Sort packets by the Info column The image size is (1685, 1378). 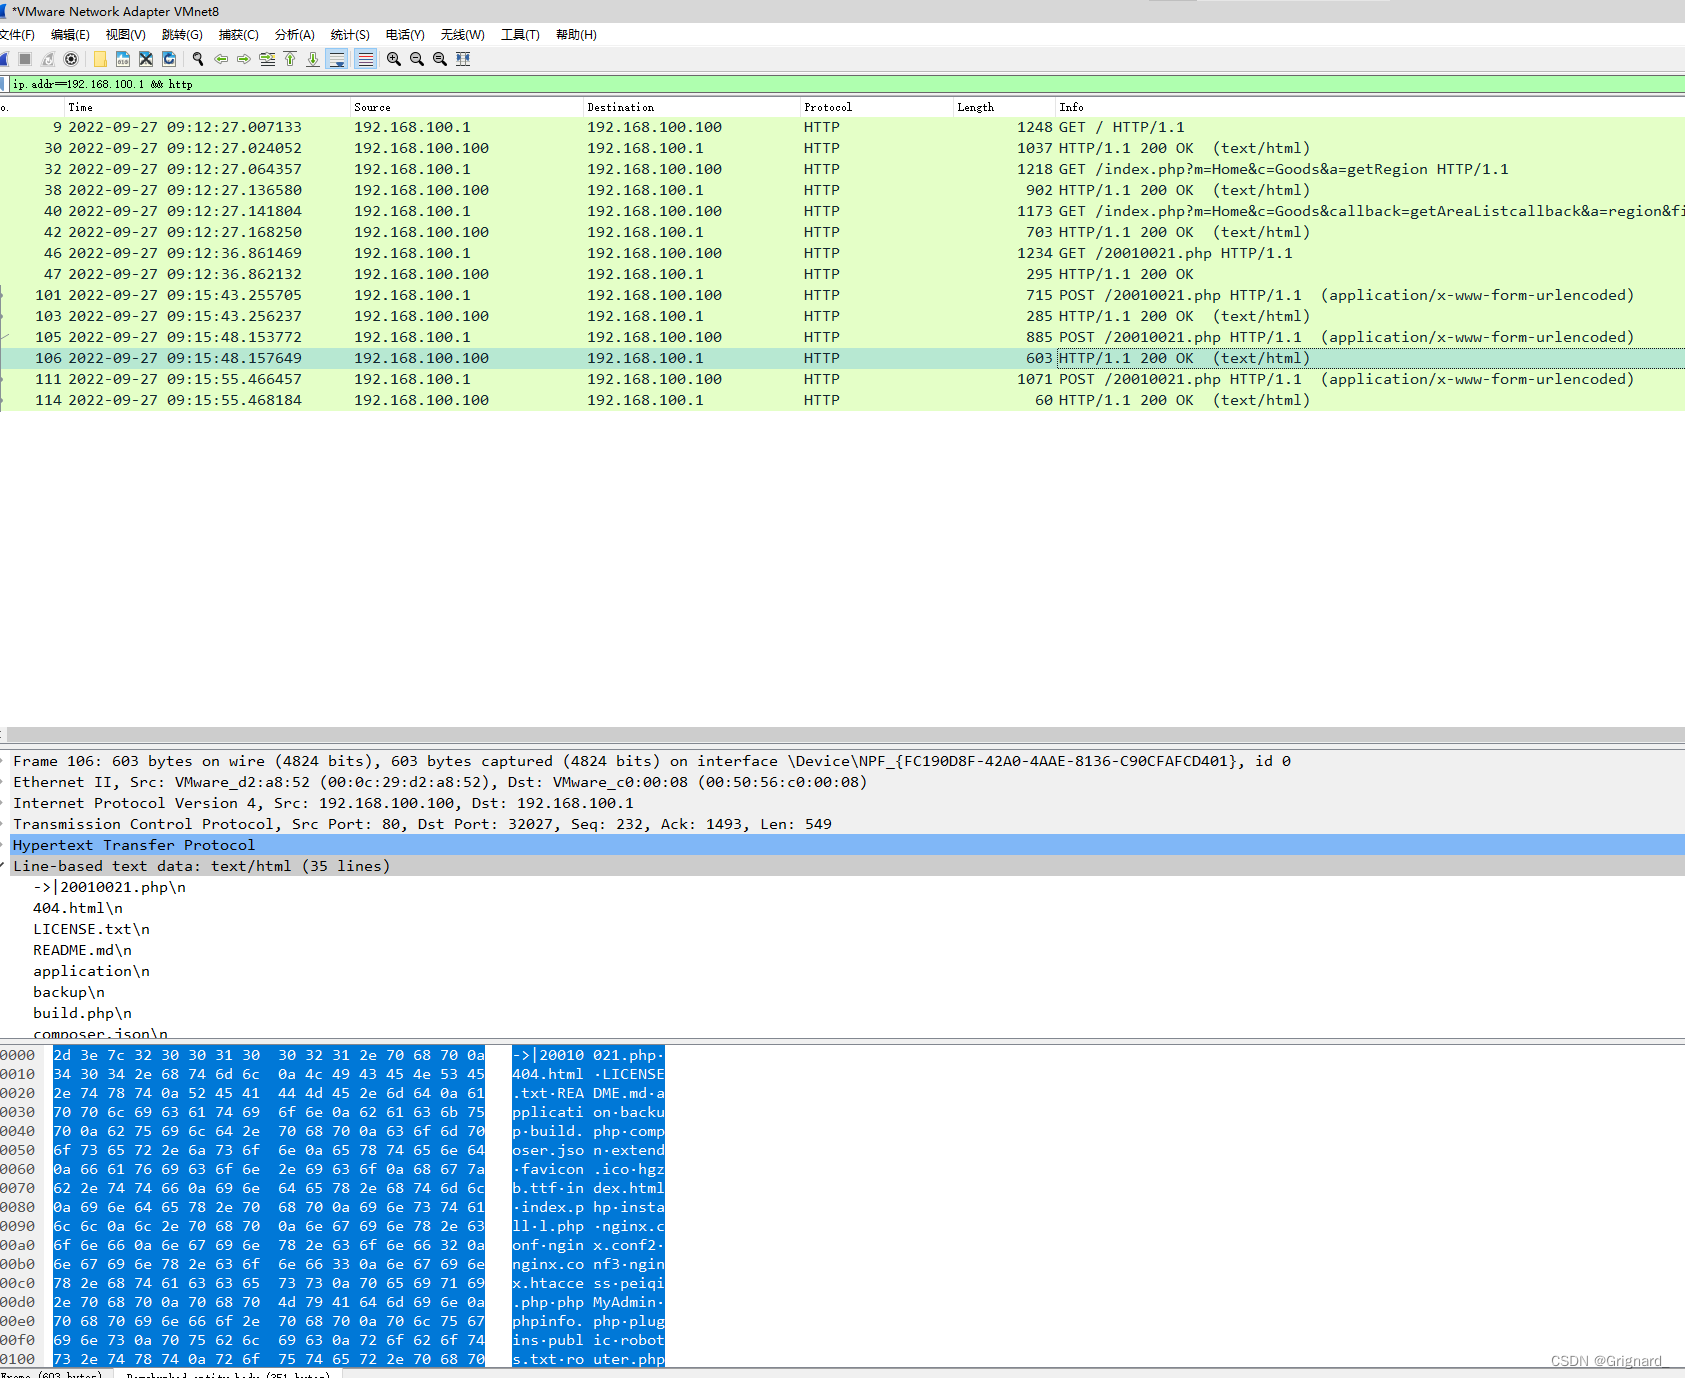pyautogui.click(x=1370, y=107)
